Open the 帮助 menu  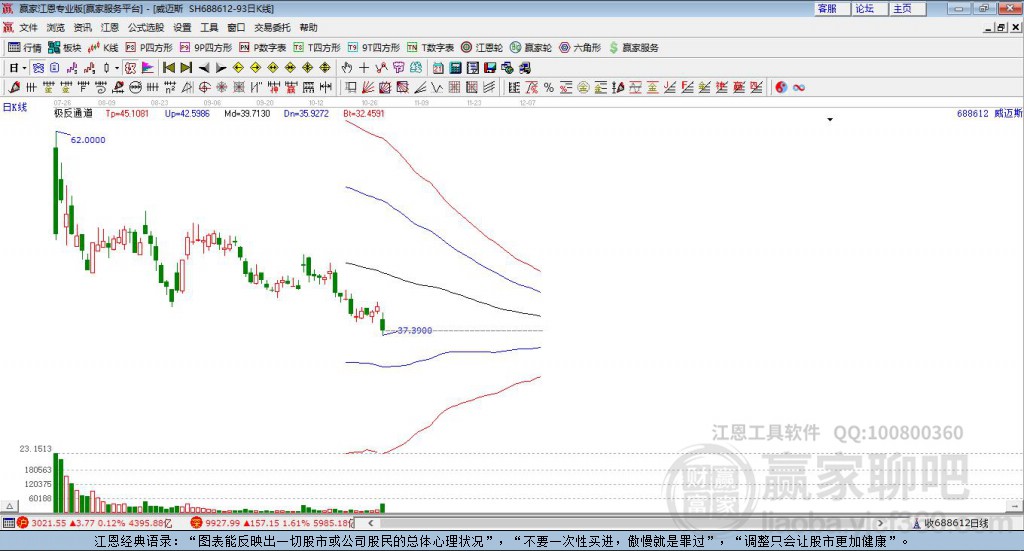(x=308, y=27)
